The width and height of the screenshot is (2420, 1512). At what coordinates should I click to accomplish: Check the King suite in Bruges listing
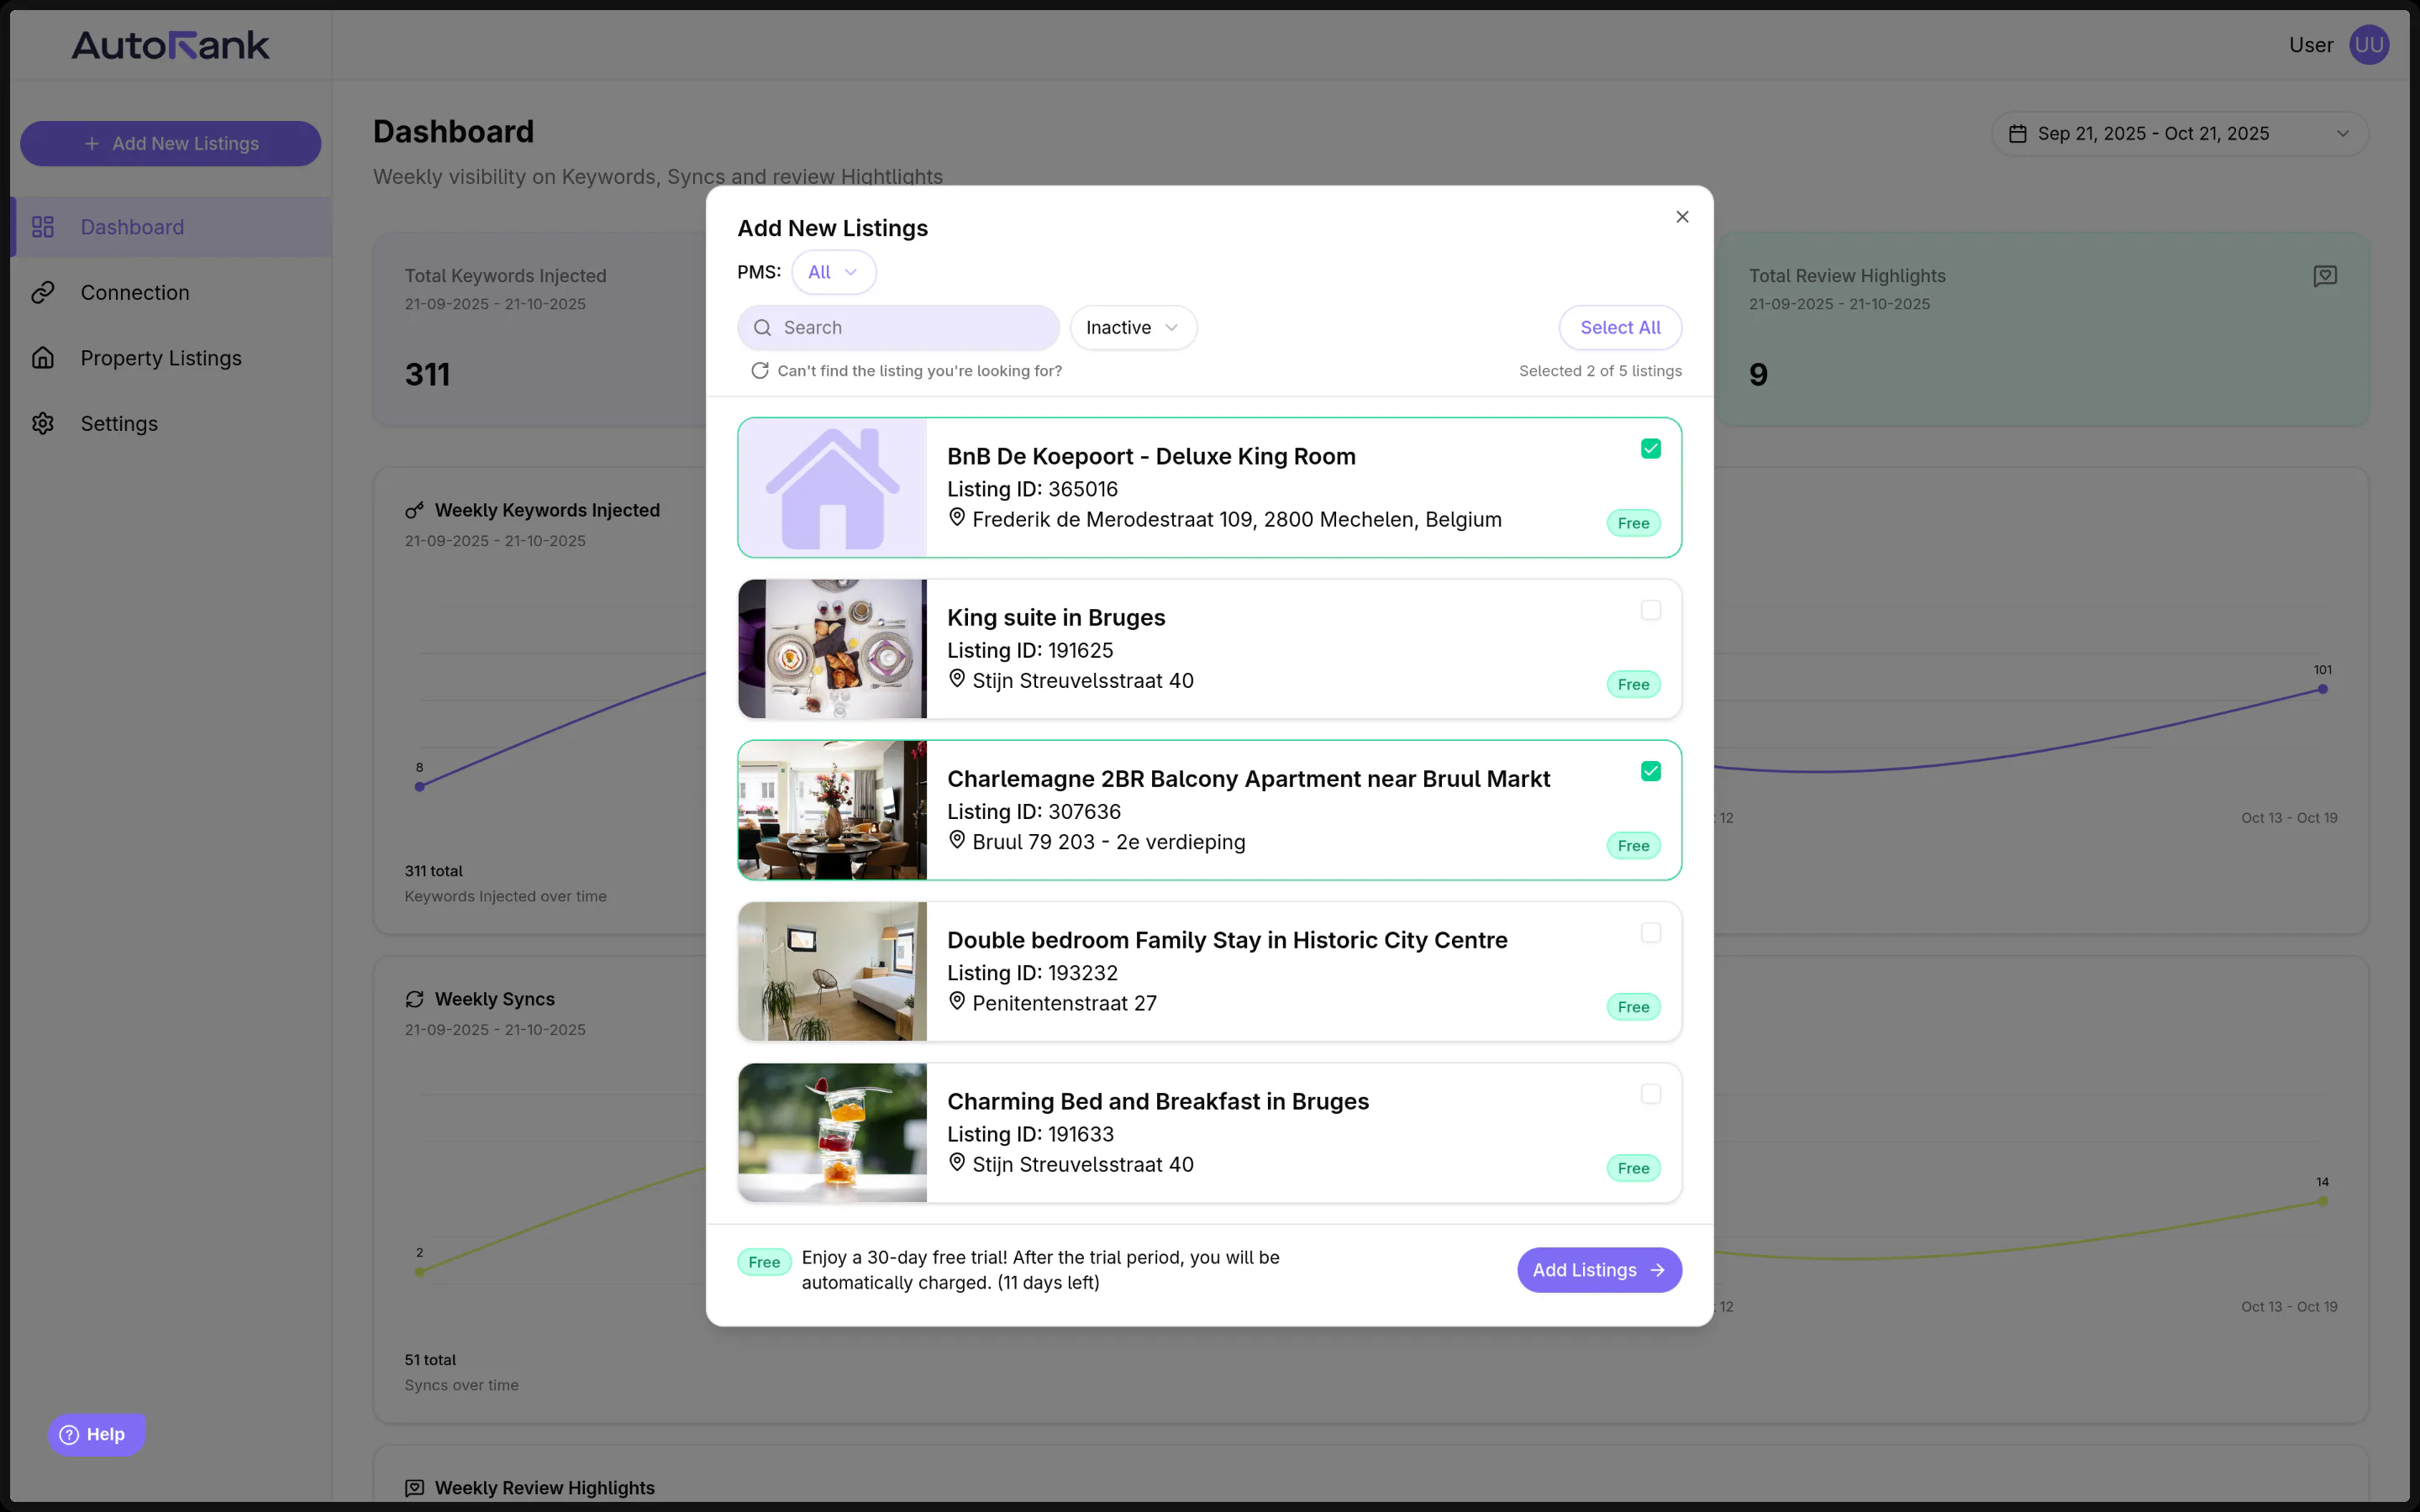[1651, 610]
